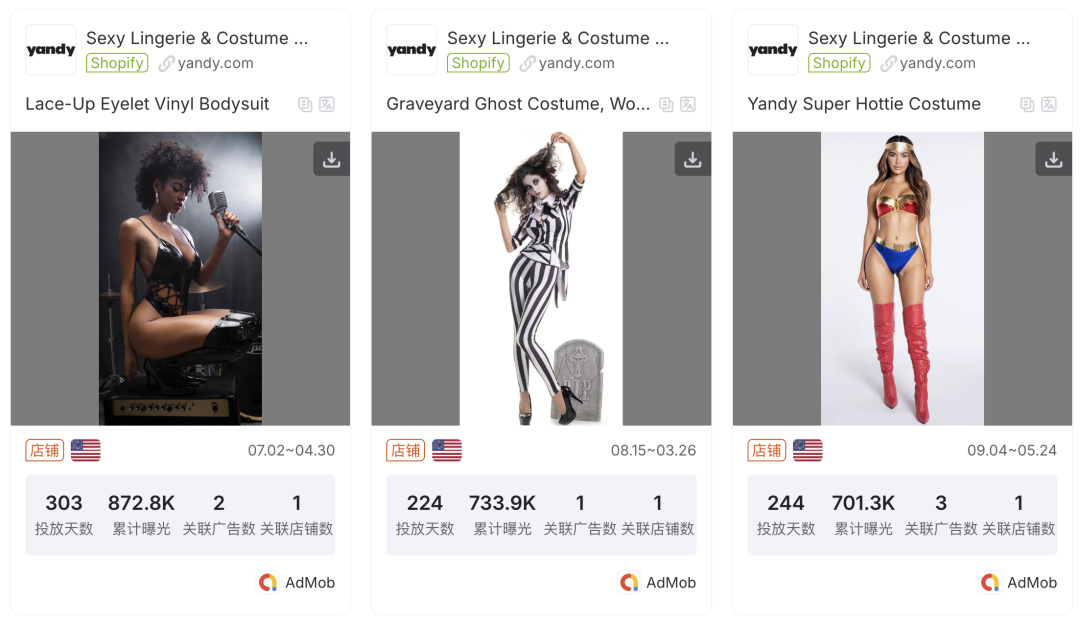Click the 店铺 tag on the Graveyard Ghost card

[x=405, y=450]
